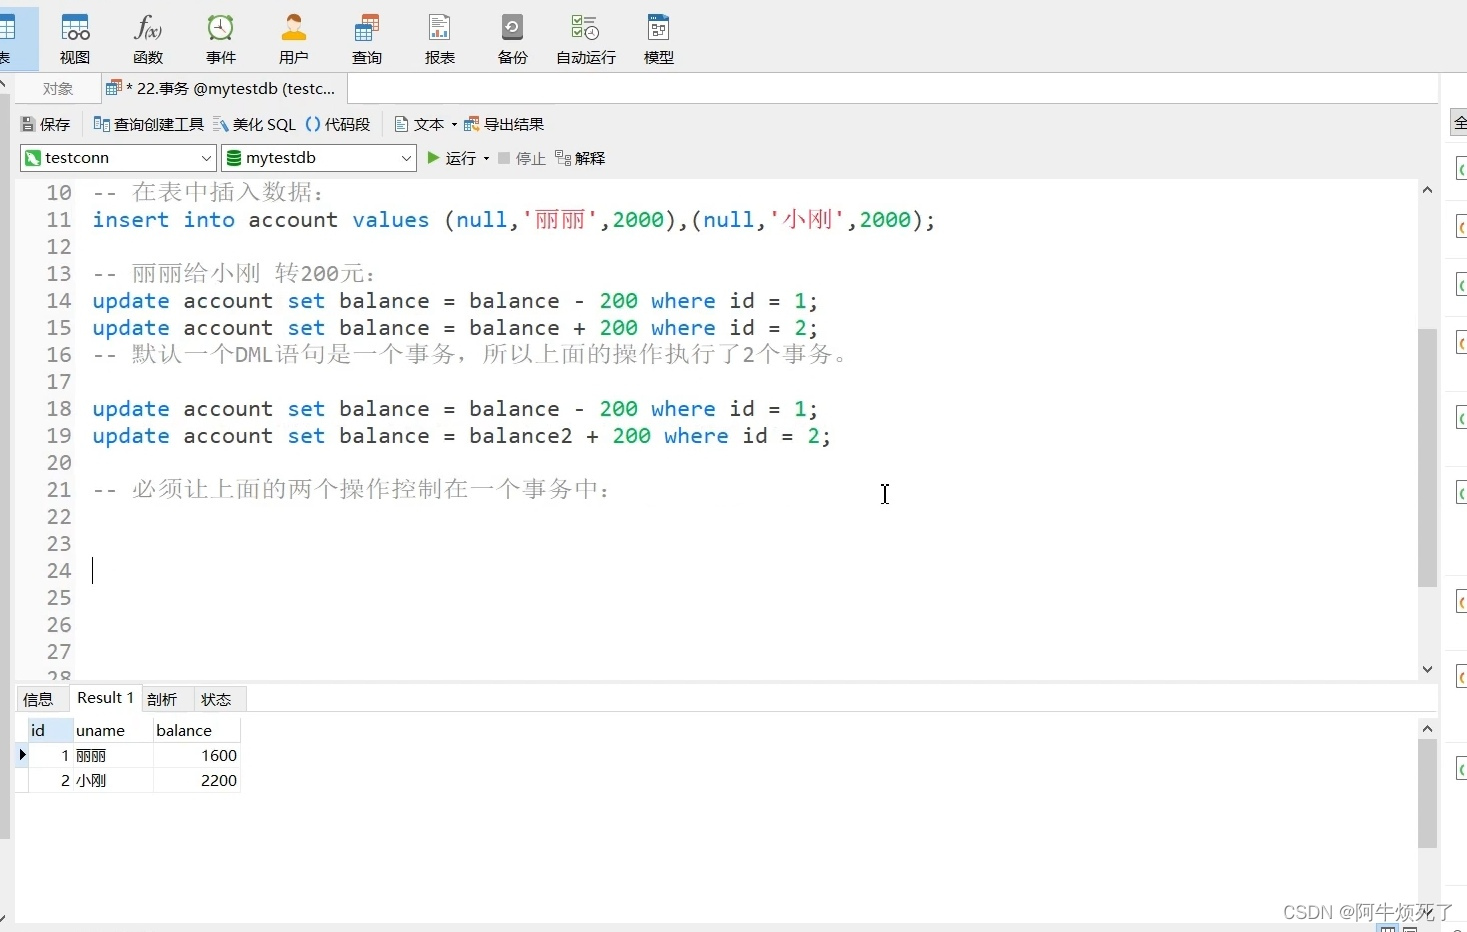1467x932 pixels.
Task: Click line 19 balance2 update statement
Action: coord(461,436)
